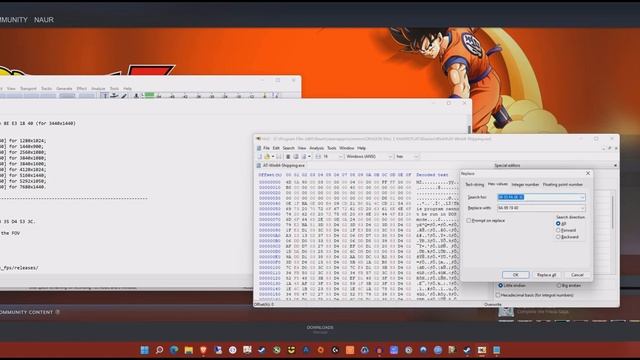Click the '(for 3440x1440)' line in Notepad
The image size is (640, 360).
point(56,123)
